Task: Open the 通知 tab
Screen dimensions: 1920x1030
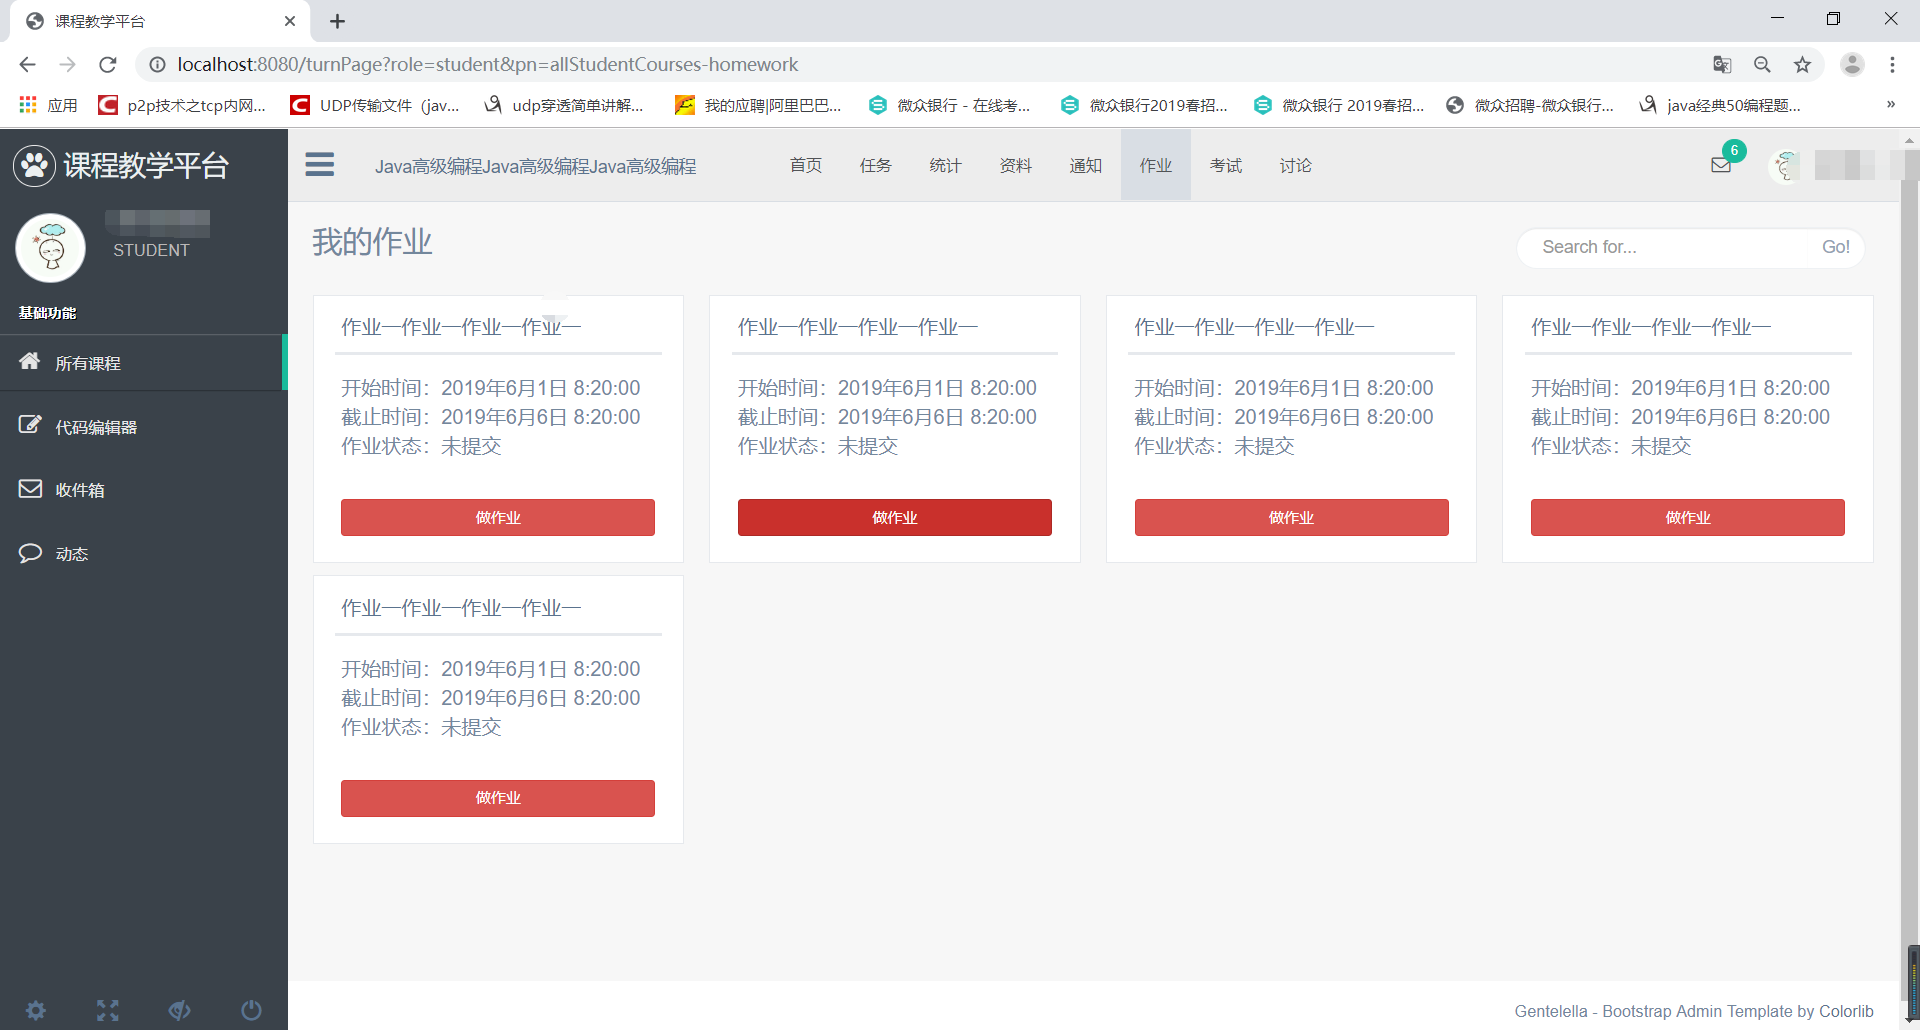Action: point(1086,165)
